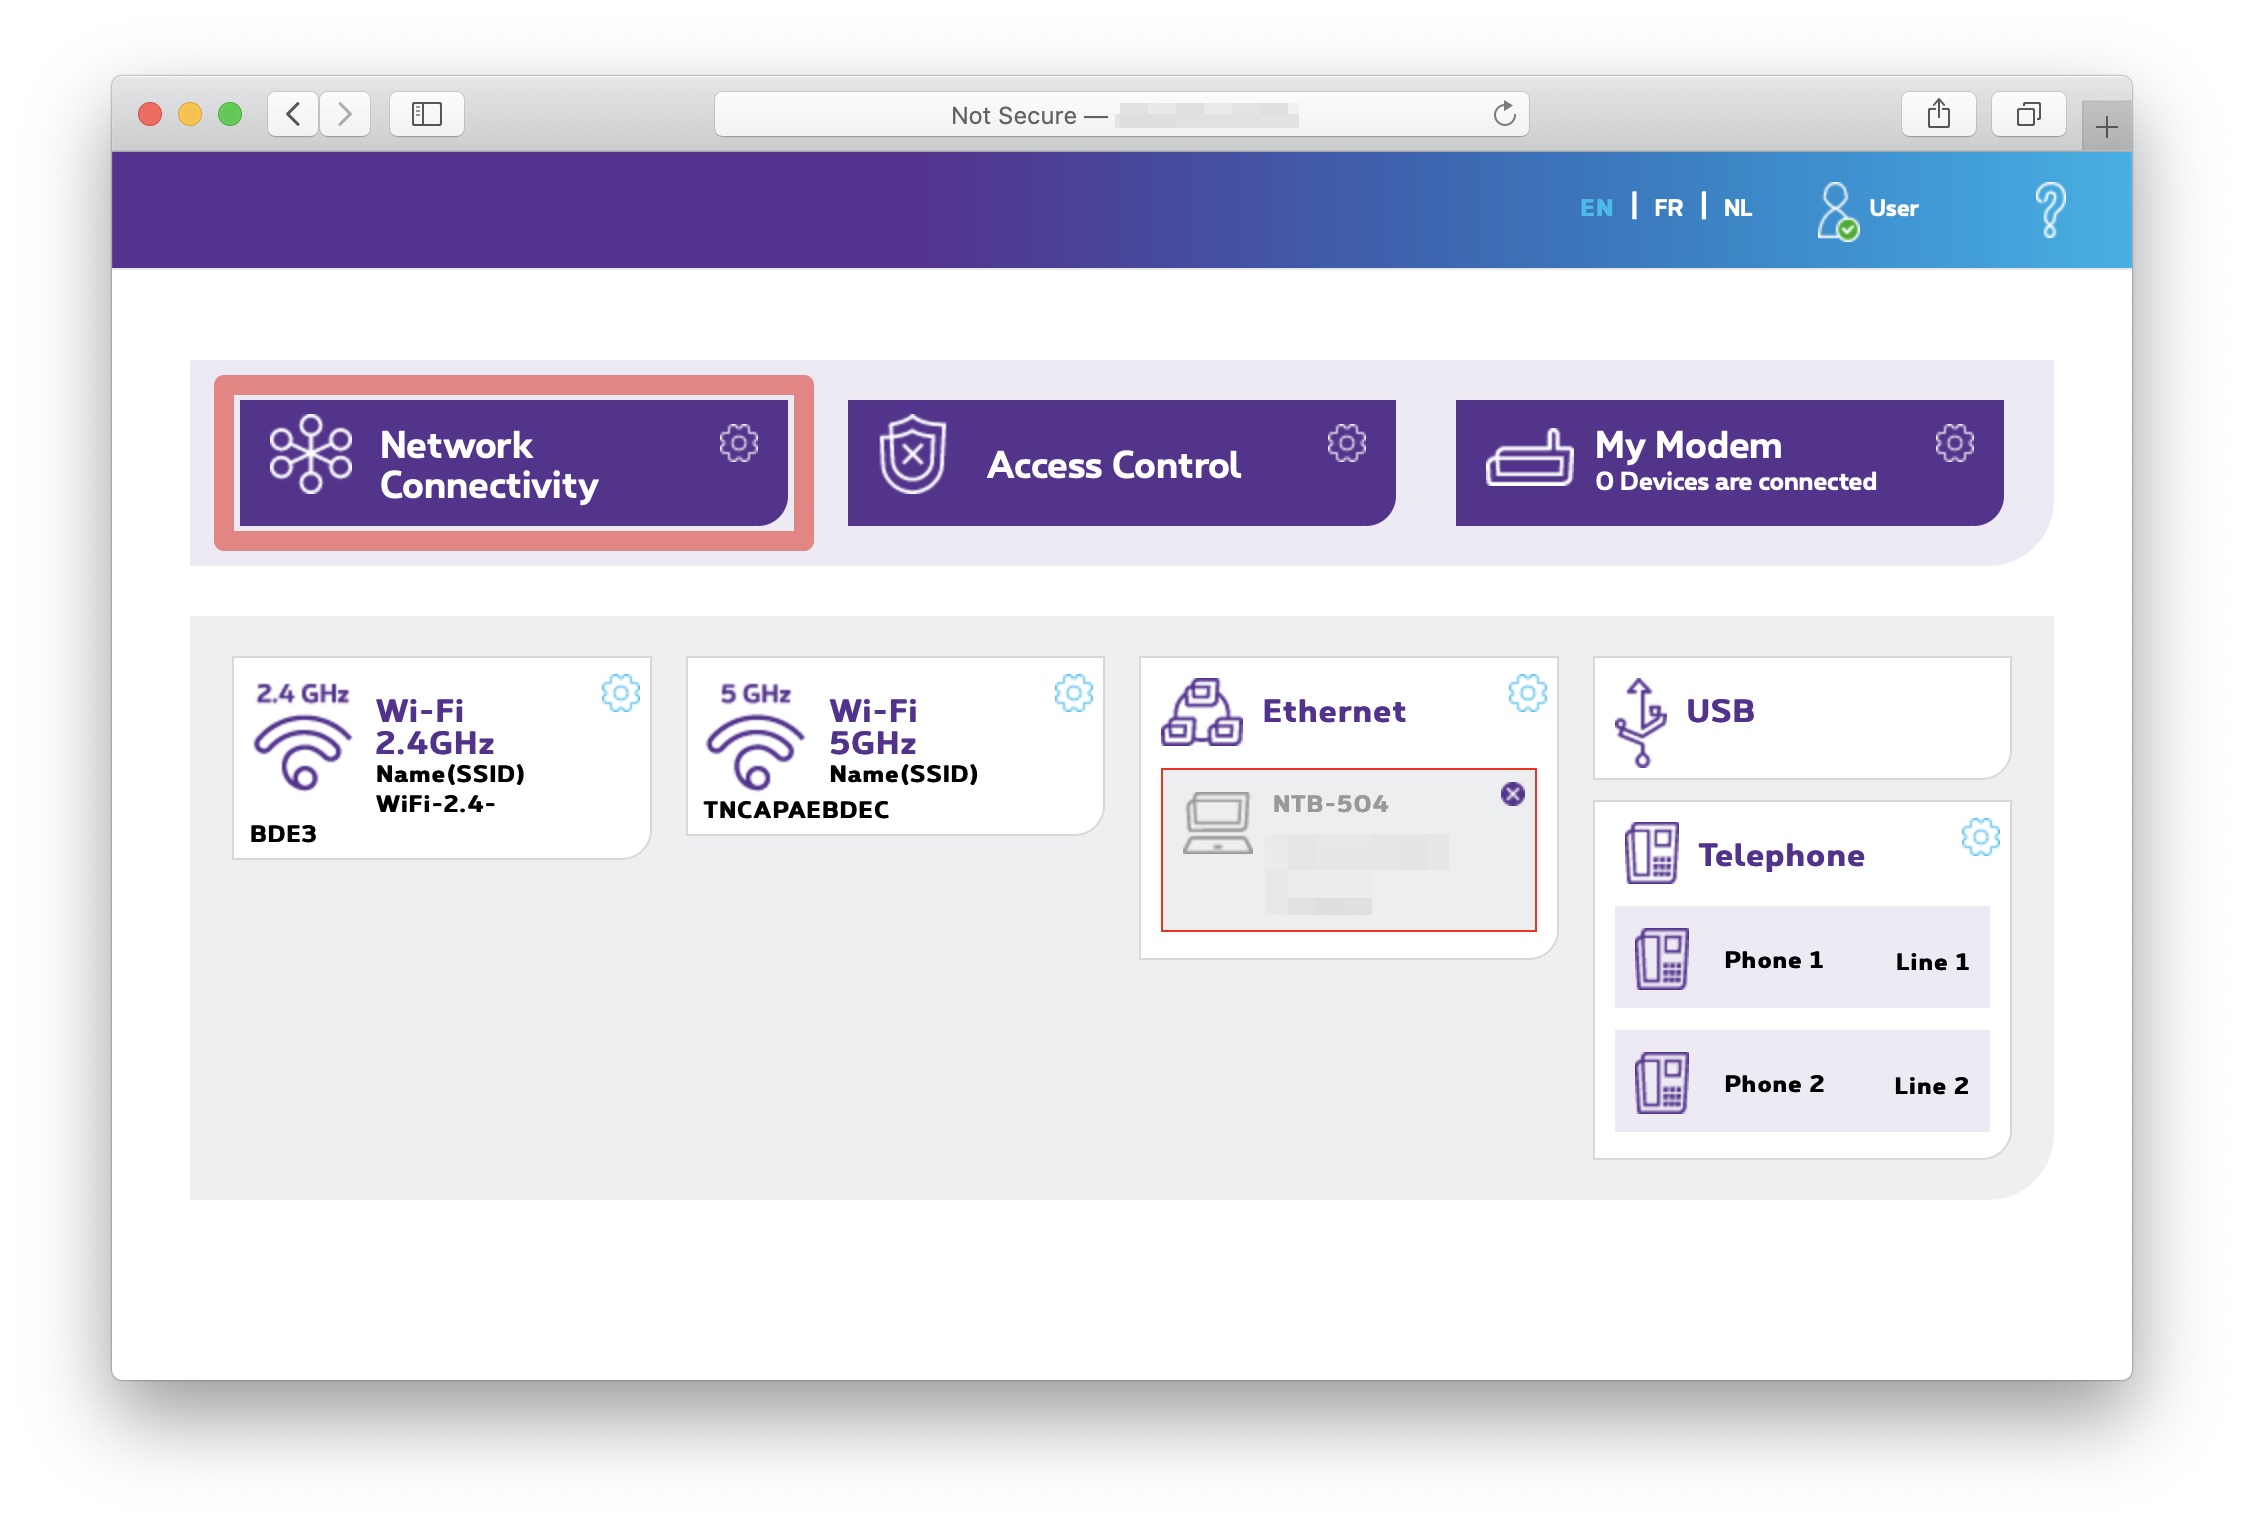
Task: Click the My Modem router icon
Action: click(1530, 458)
